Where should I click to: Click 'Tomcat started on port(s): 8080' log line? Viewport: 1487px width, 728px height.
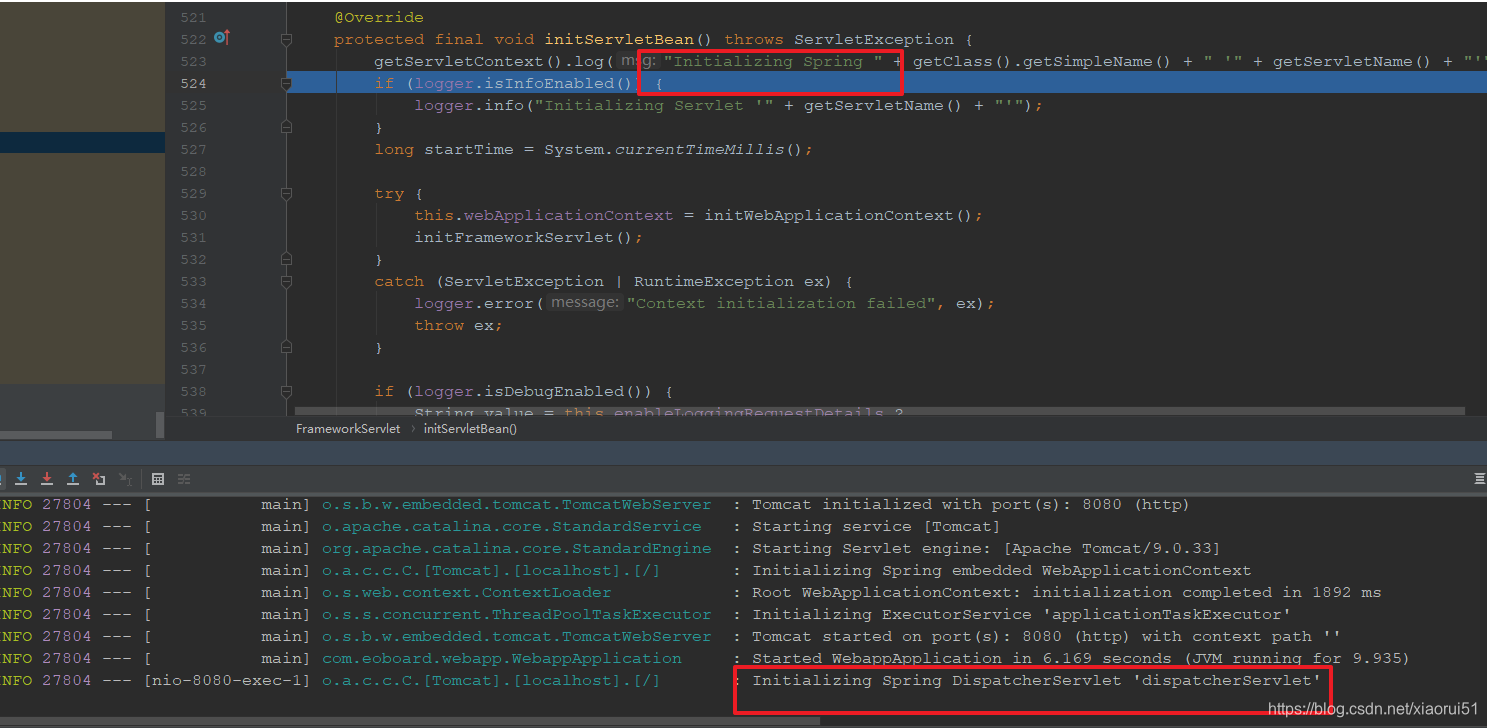tap(1046, 636)
